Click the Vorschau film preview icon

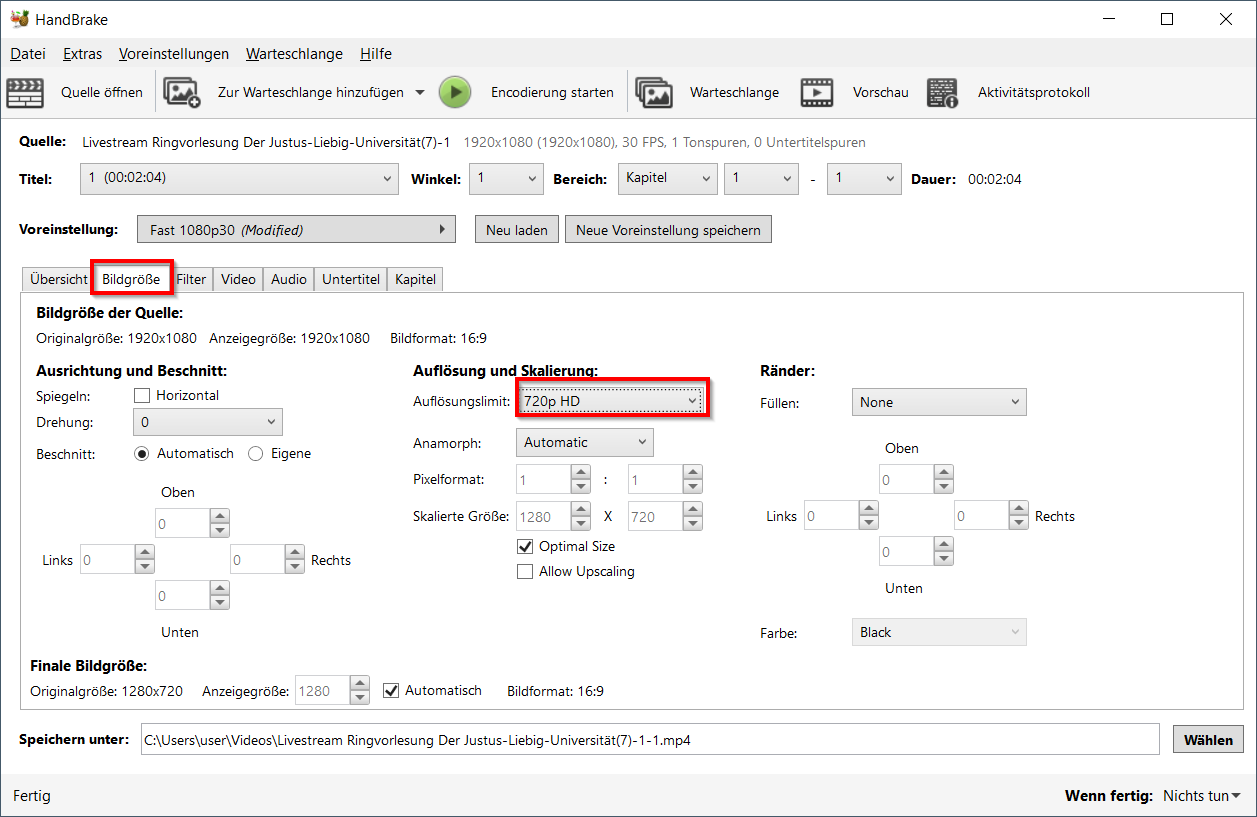817,93
